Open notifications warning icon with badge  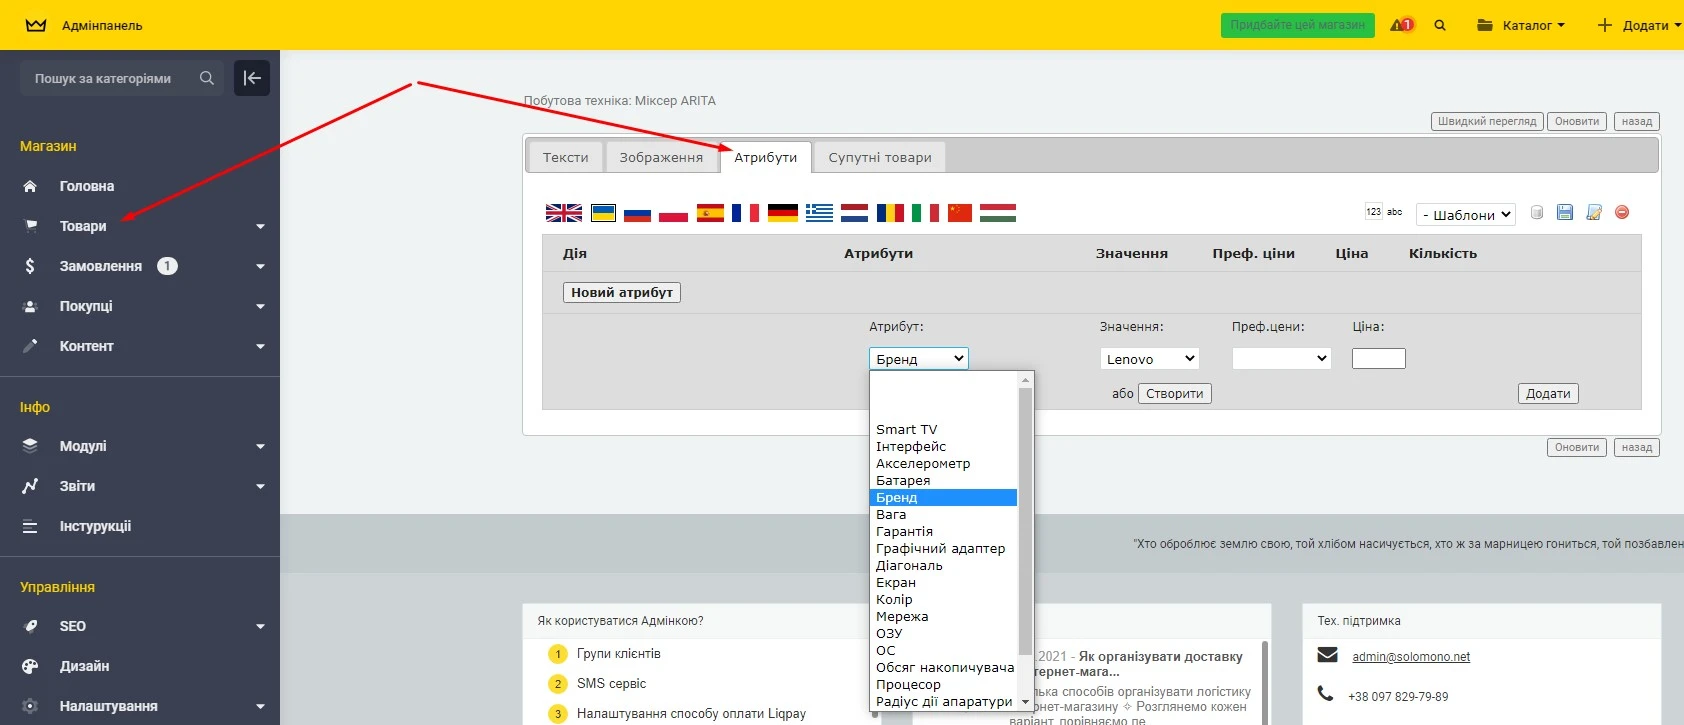[1402, 25]
